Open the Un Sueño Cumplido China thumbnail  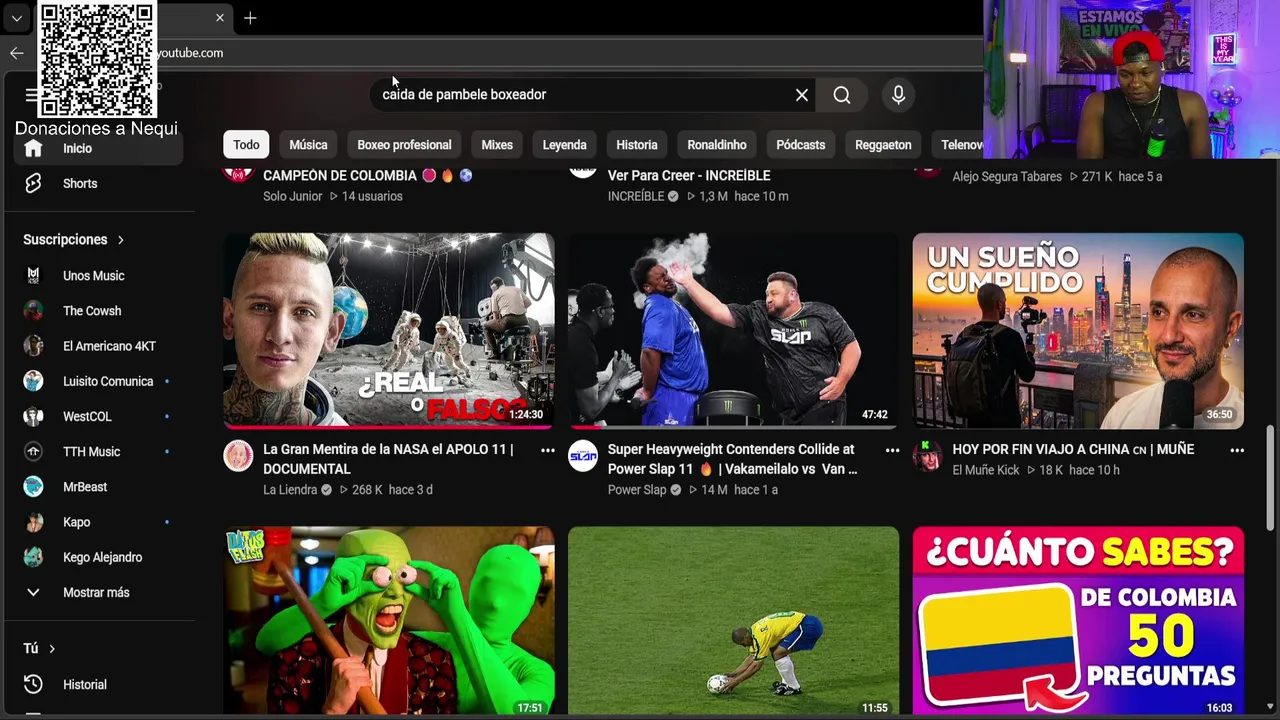click(x=1078, y=331)
